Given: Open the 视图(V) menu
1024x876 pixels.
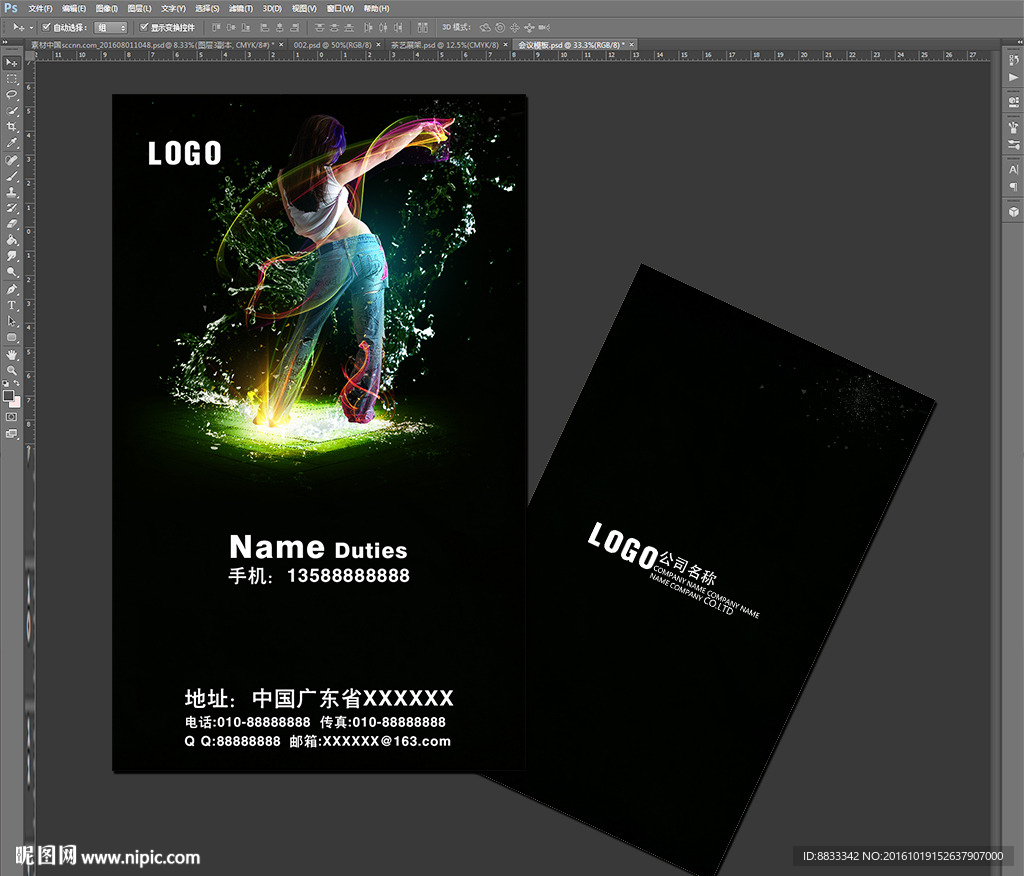Looking at the screenshot, I should (x=304, y=8).
